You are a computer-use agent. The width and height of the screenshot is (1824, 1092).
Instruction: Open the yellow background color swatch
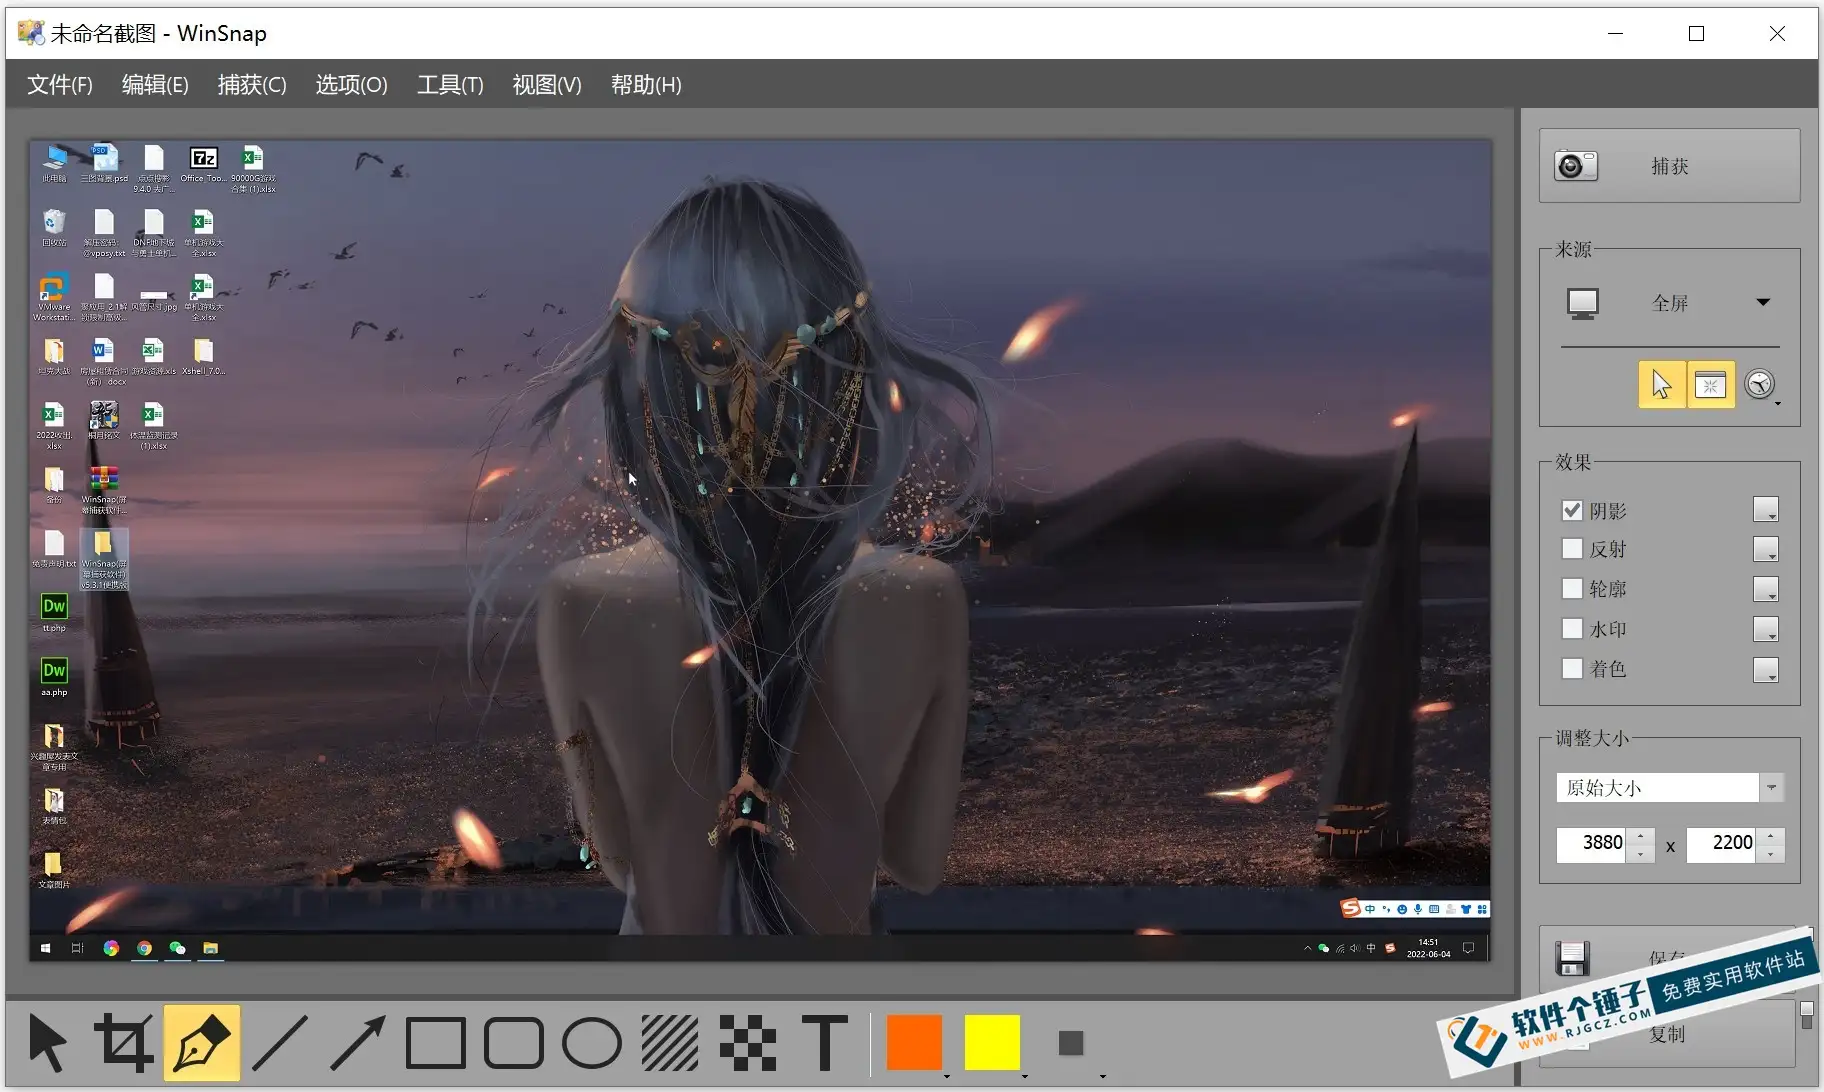pos(992,1043)
